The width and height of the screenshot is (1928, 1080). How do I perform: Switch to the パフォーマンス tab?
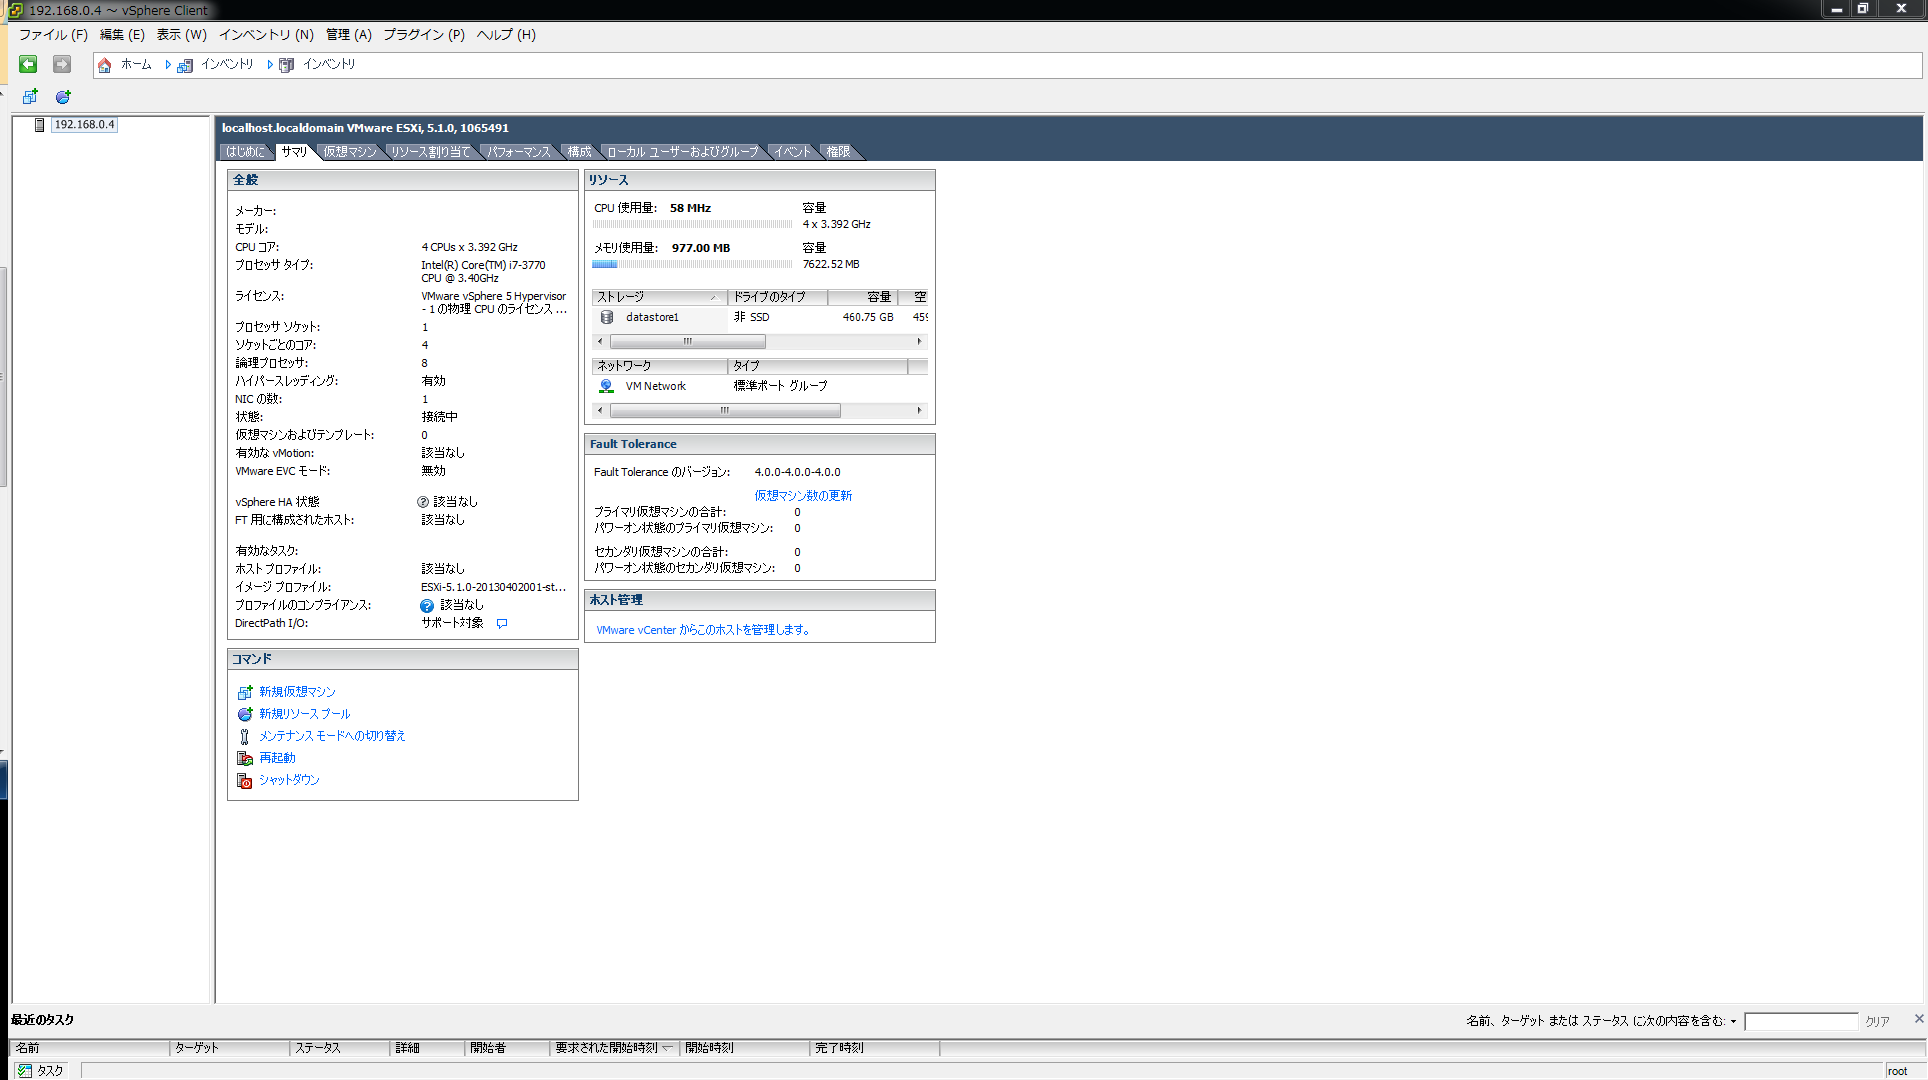coord(518,152)
